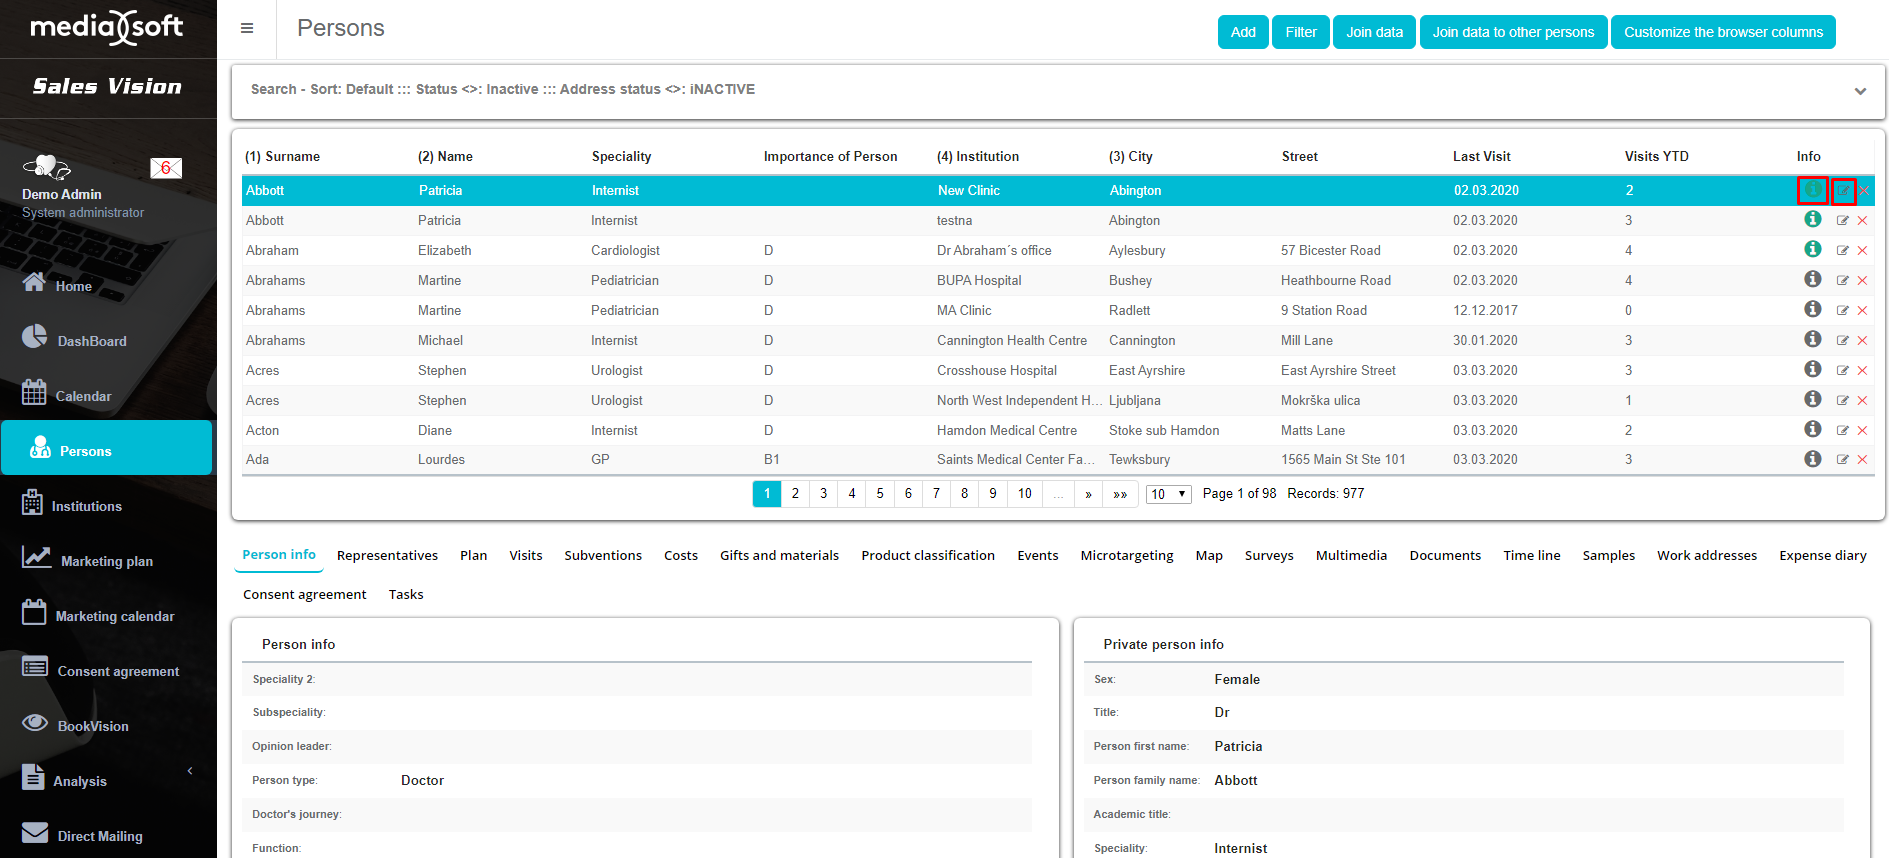Expand the search filter panel chevron
This screenshot has height=858, width=1889.
click(x=1860, y=91)
